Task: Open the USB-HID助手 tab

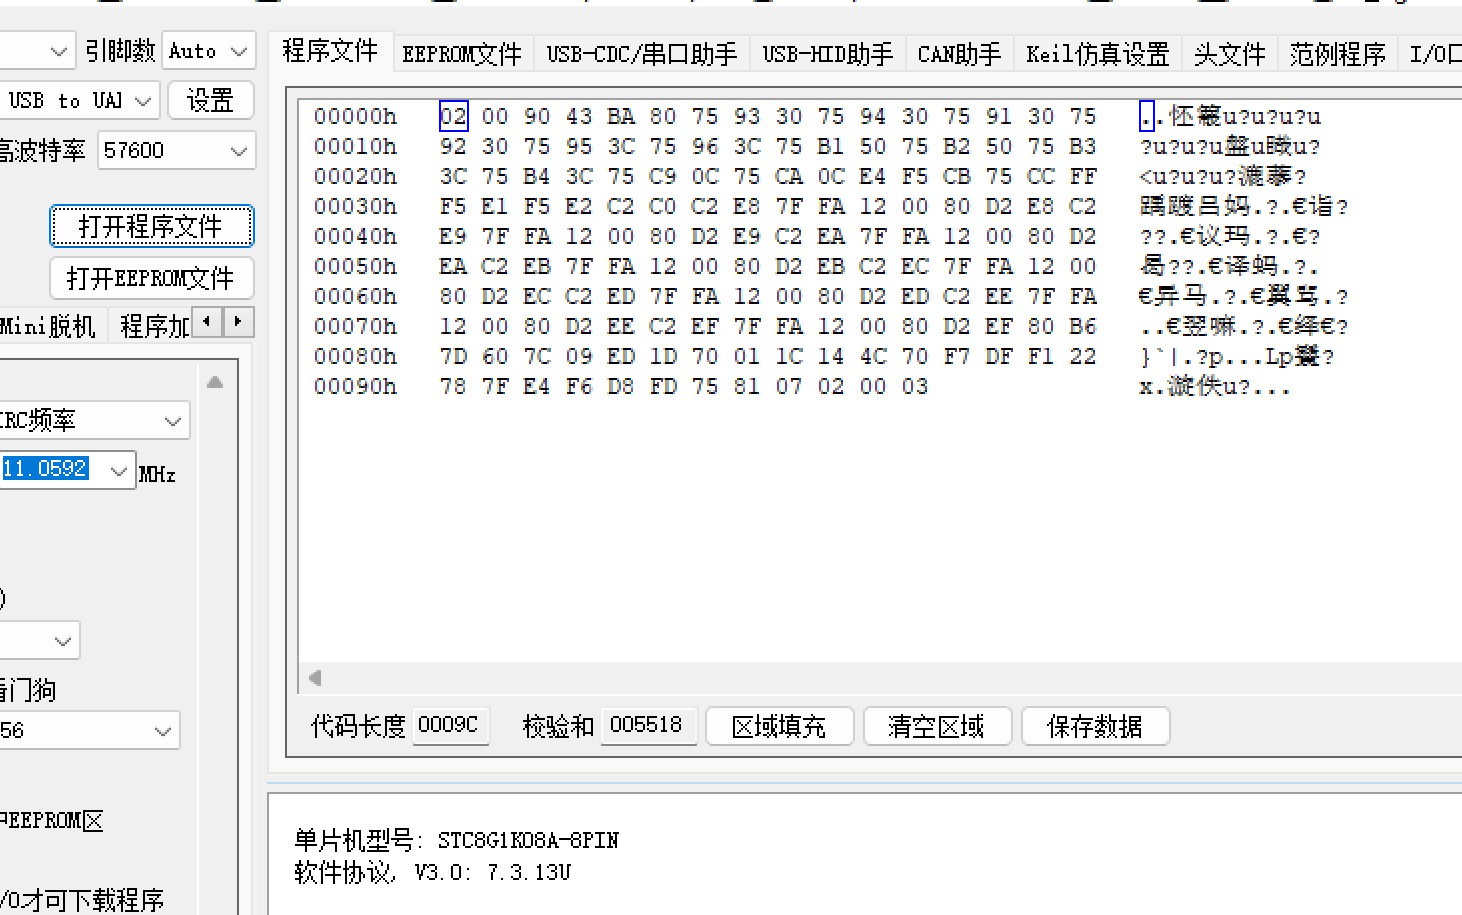Action: 828,54
